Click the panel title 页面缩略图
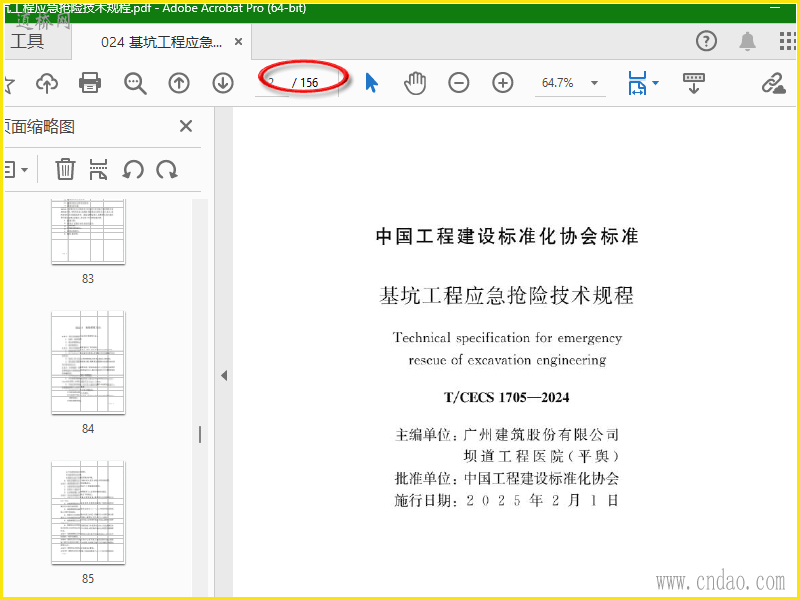The width and height of the screenshot is (800, 600). pyautogui.click(x=39, y=127)
